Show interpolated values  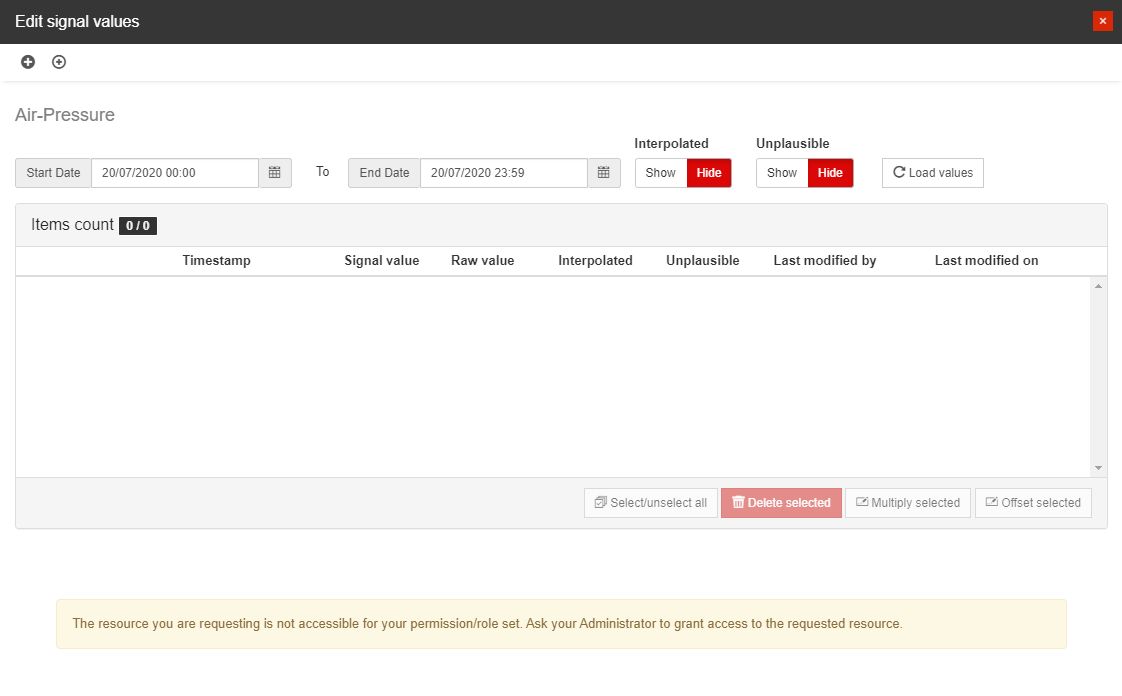click(660, 173)
